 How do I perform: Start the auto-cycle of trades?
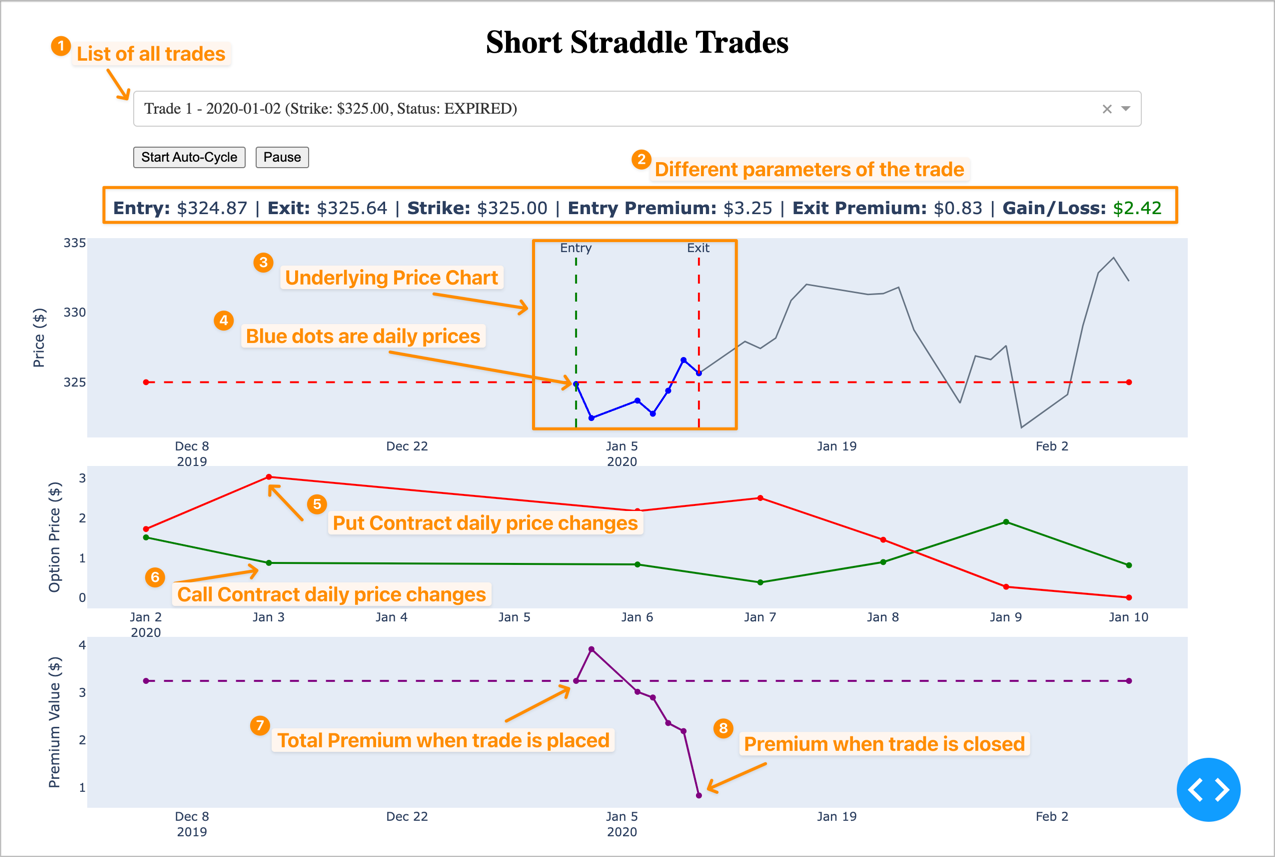(189, 157)
